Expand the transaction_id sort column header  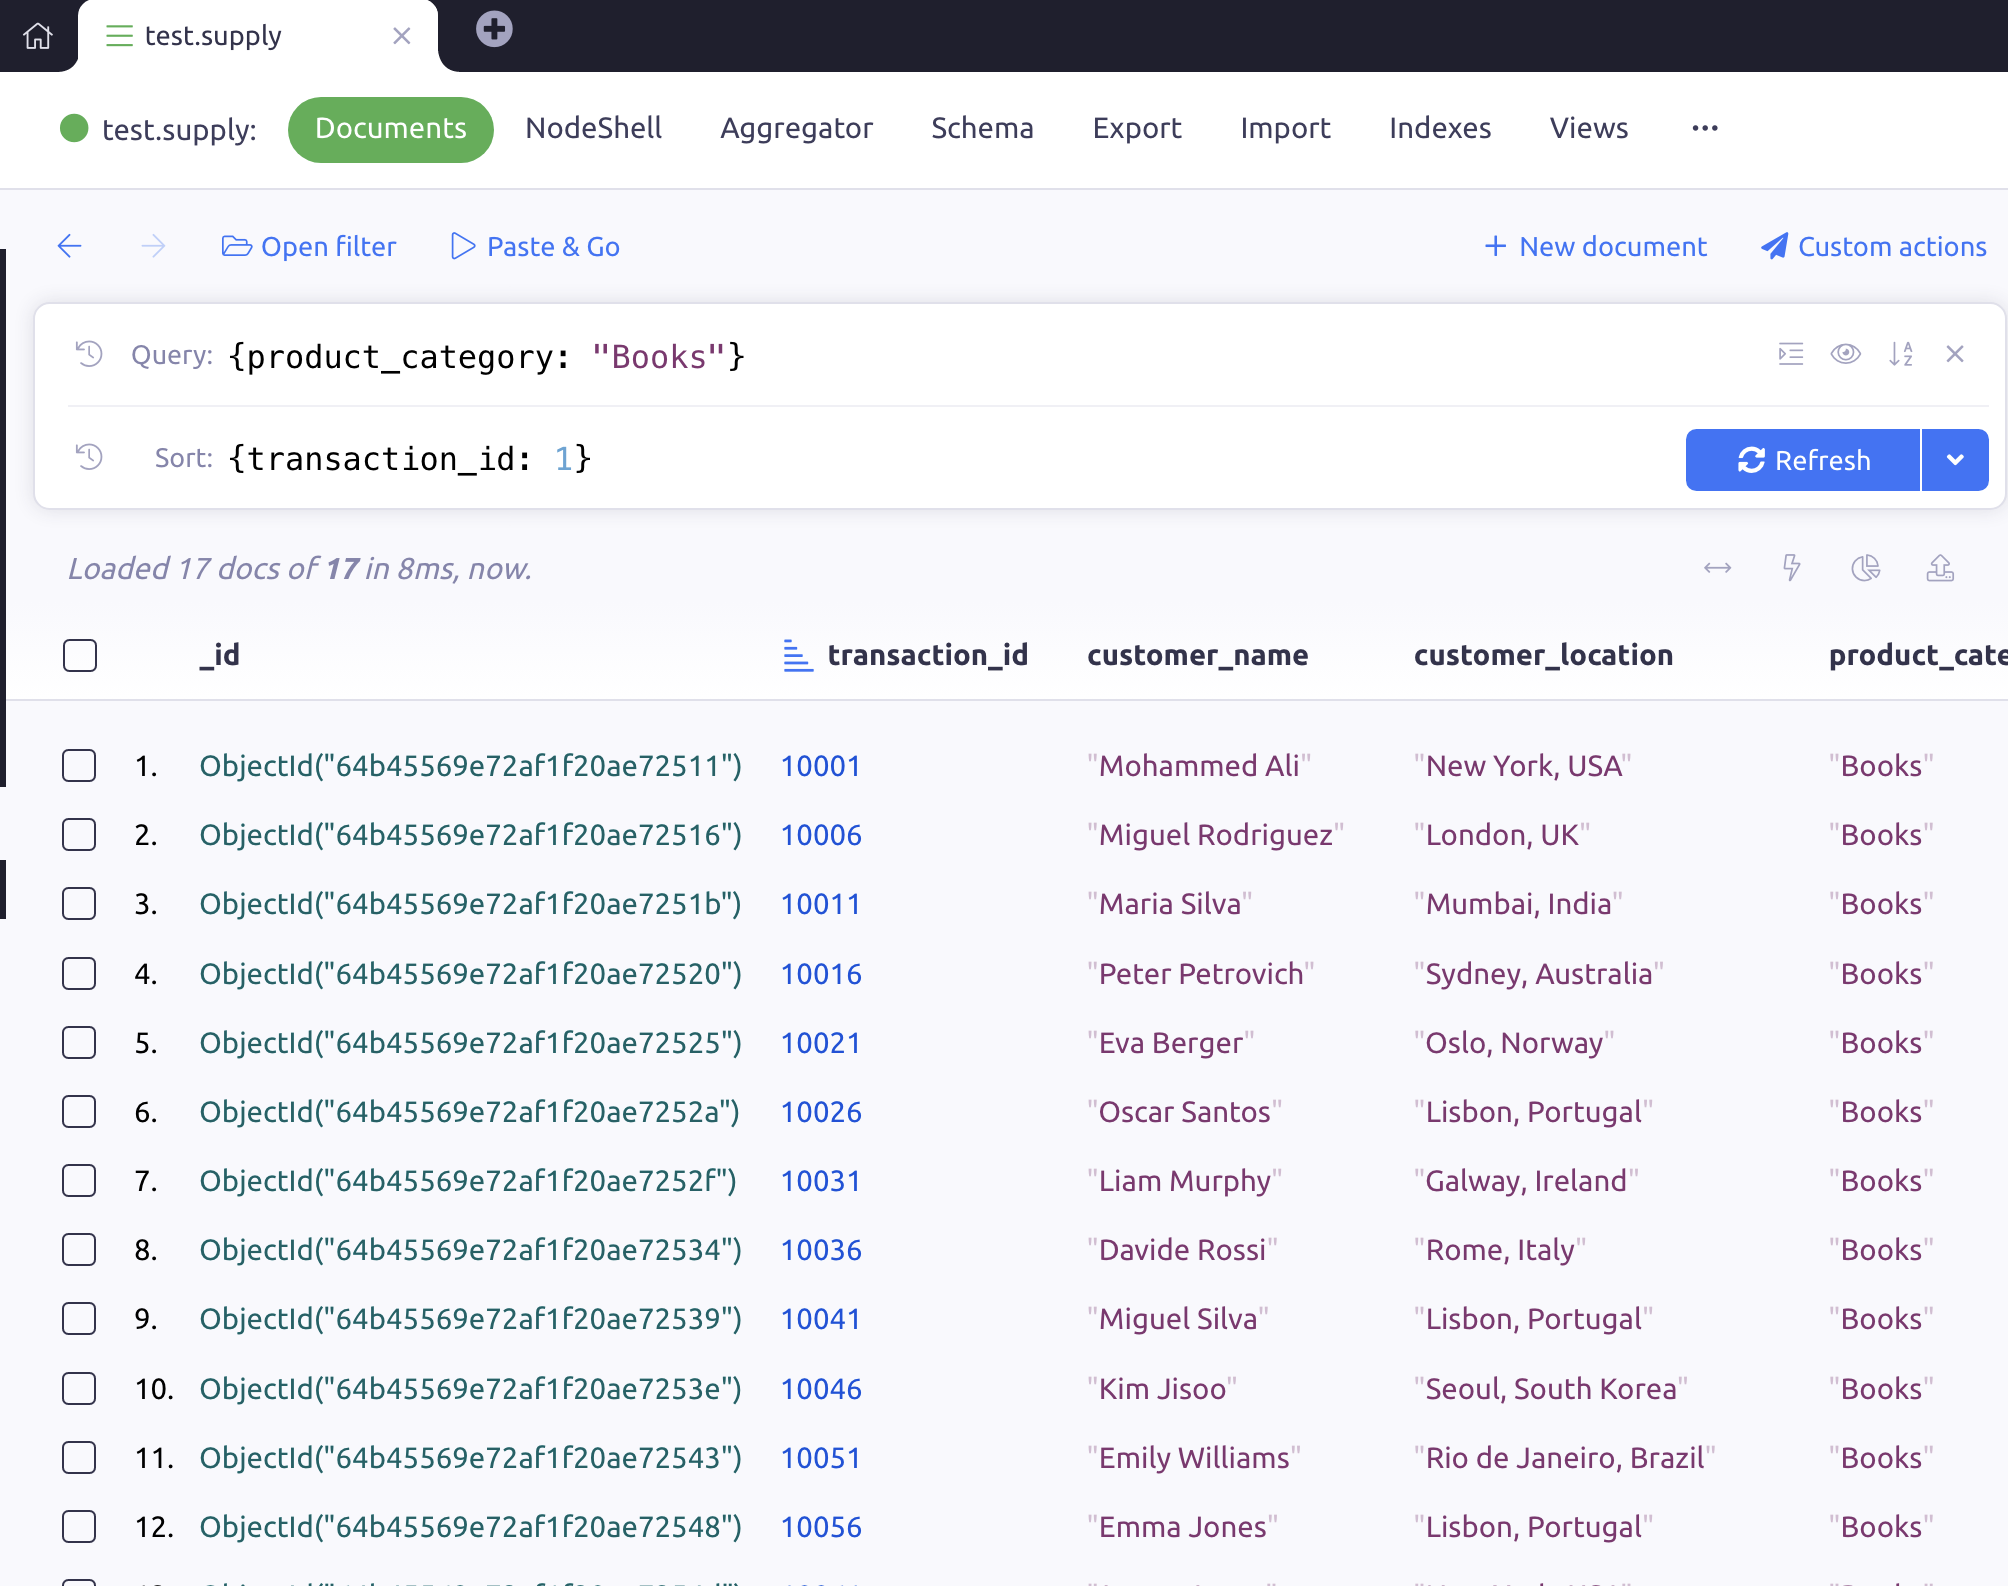[797, 652]
